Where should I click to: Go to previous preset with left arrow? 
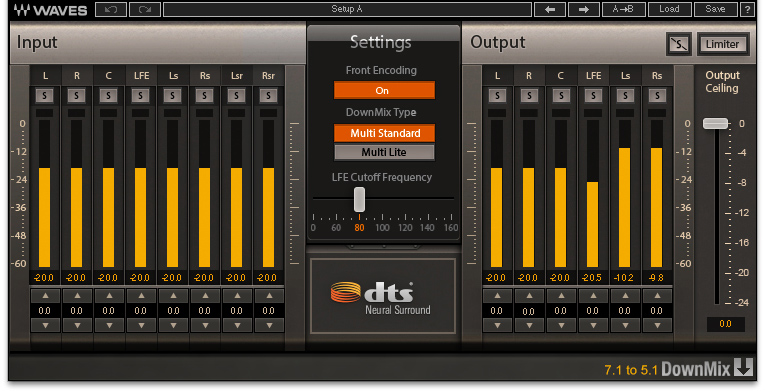550,9
